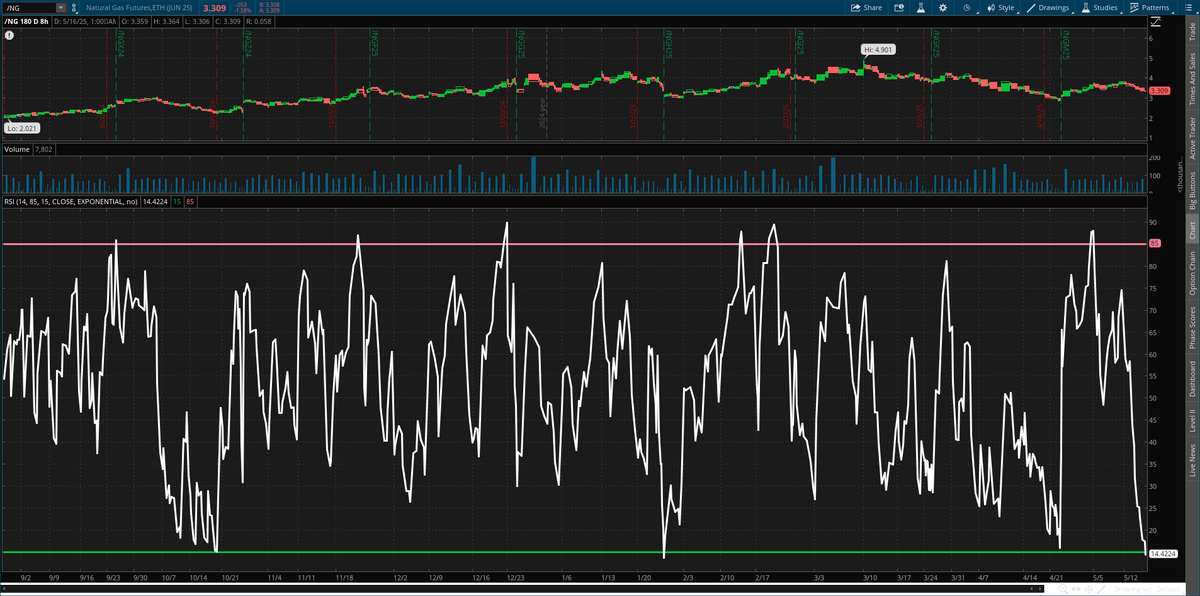Click the RSI study title label
This screenshot has width=1200, height=596.
pos(72,201)
